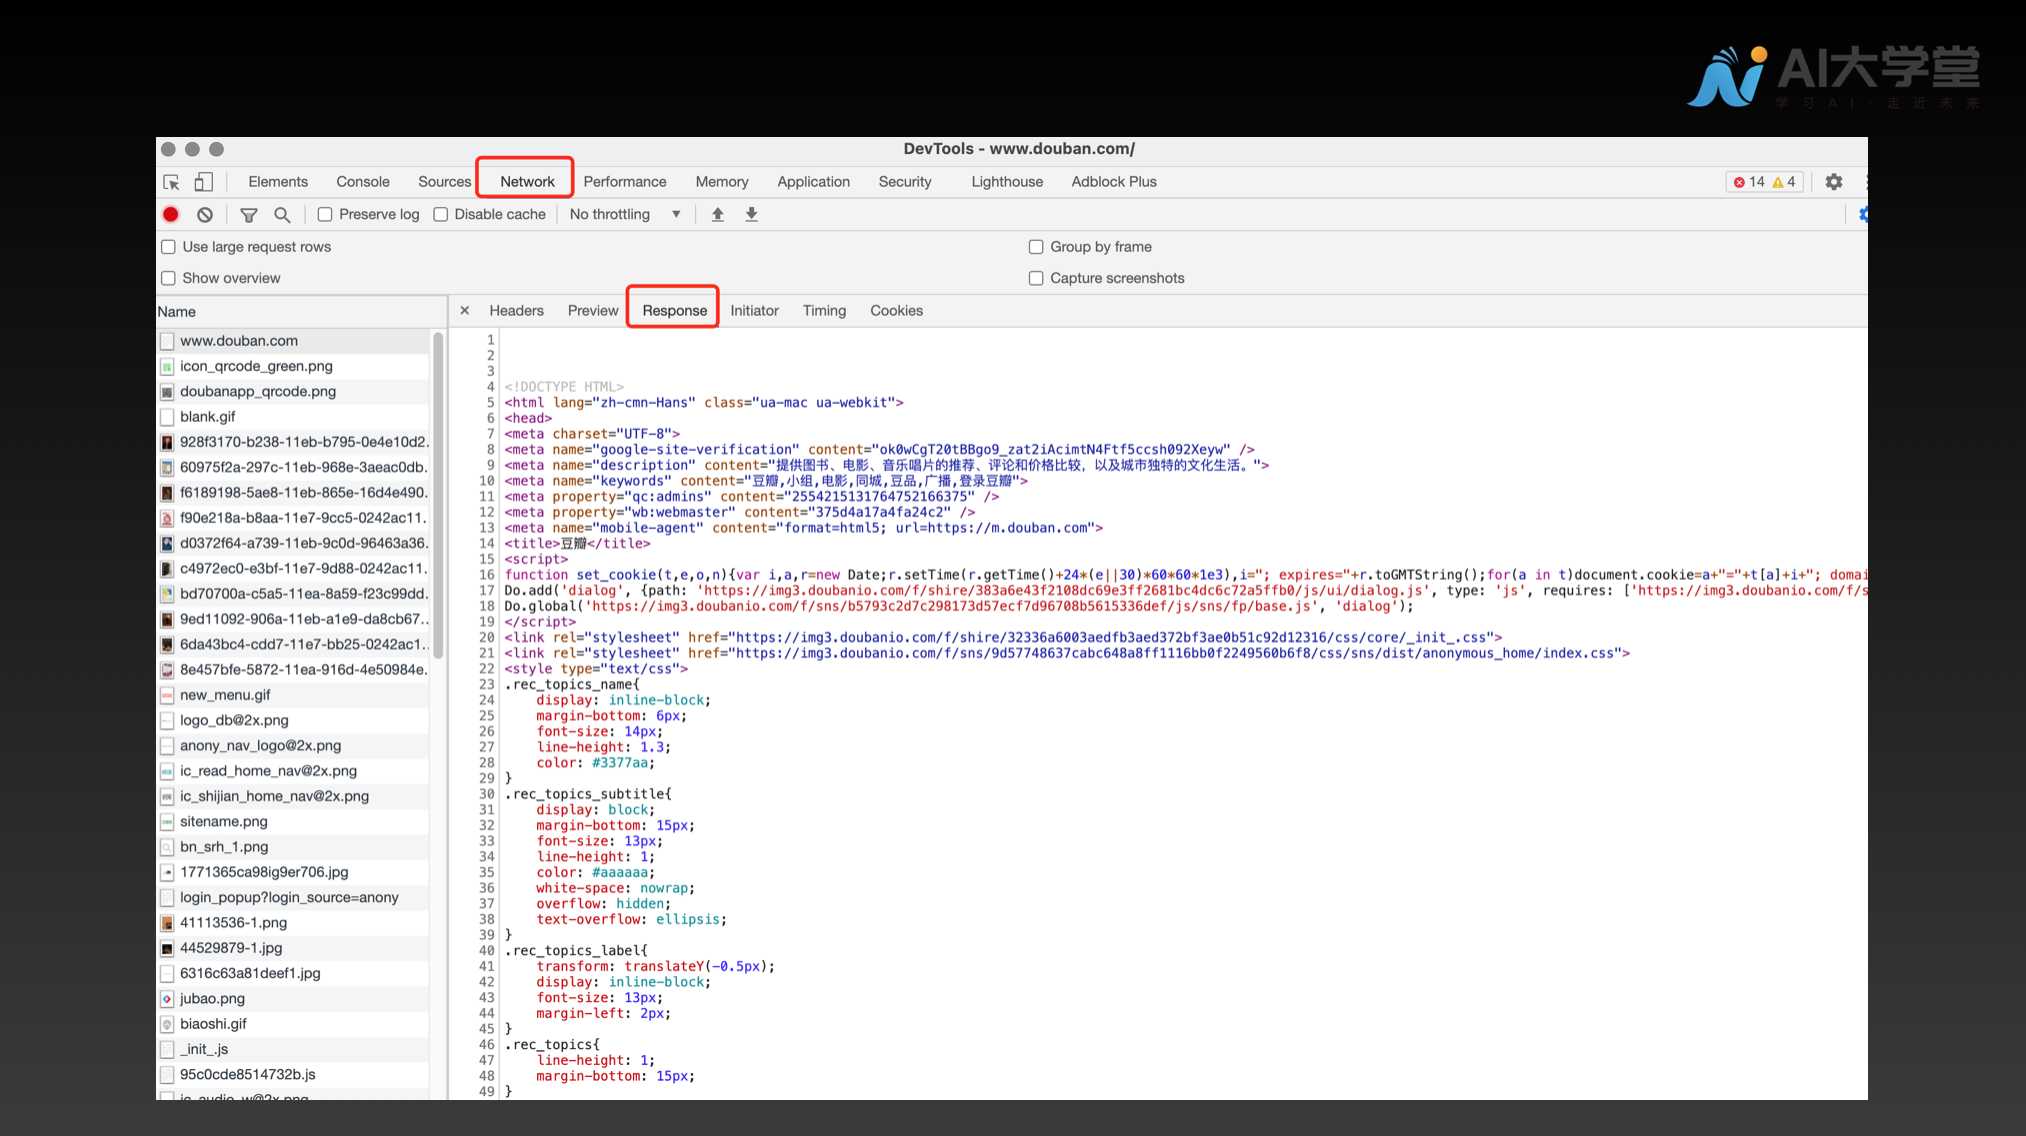This screenshot has width=2026, height=1136.
Task: Select the ic_shijian_home_nav@2x.png request
Action: click(x=294, y=796)
